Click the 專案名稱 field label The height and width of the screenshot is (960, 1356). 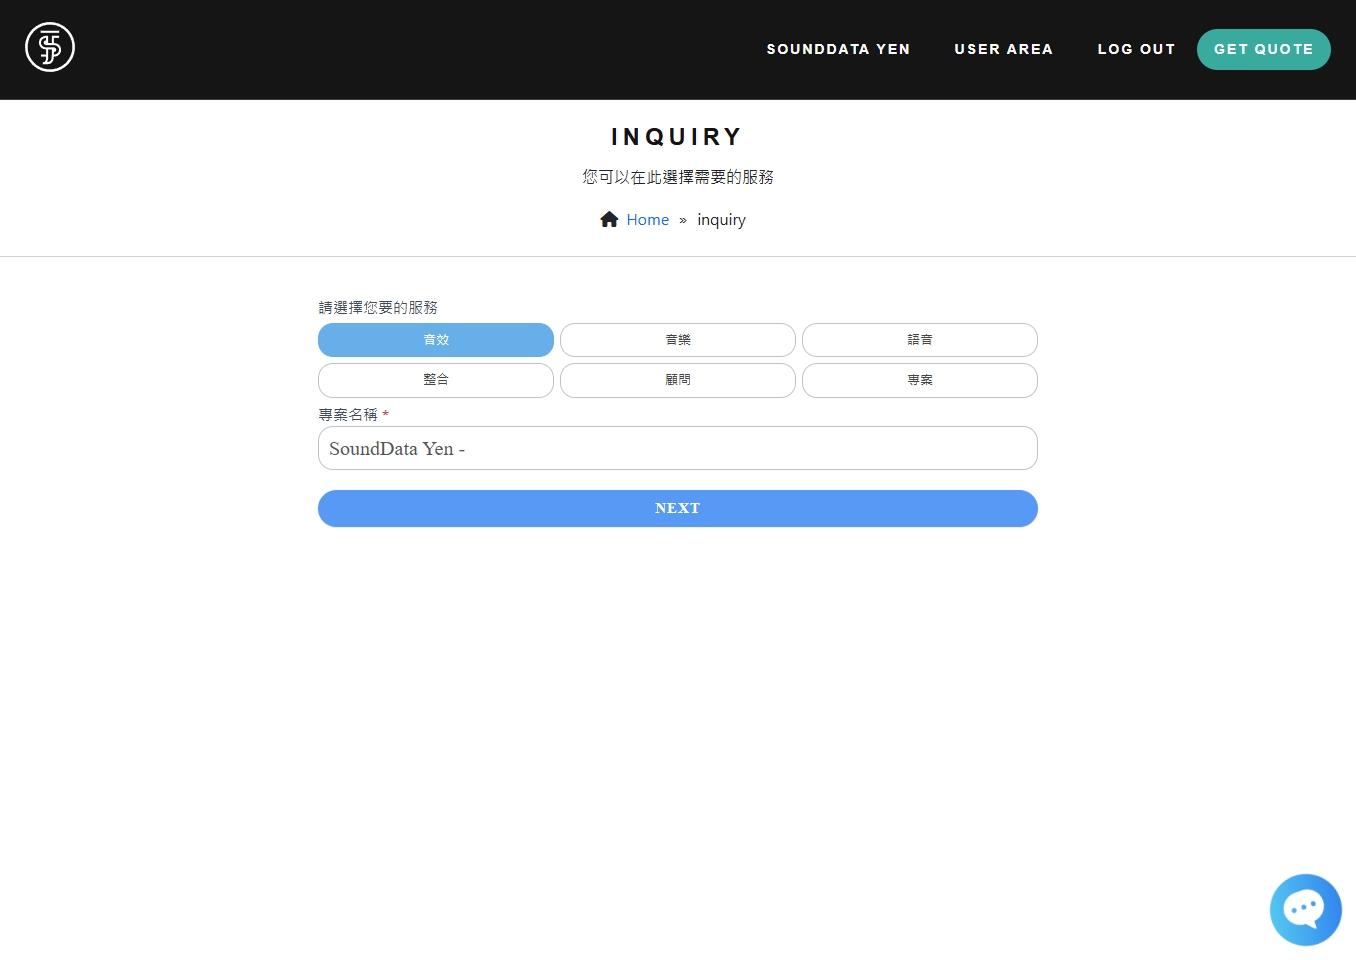click(x=348, y=414)
